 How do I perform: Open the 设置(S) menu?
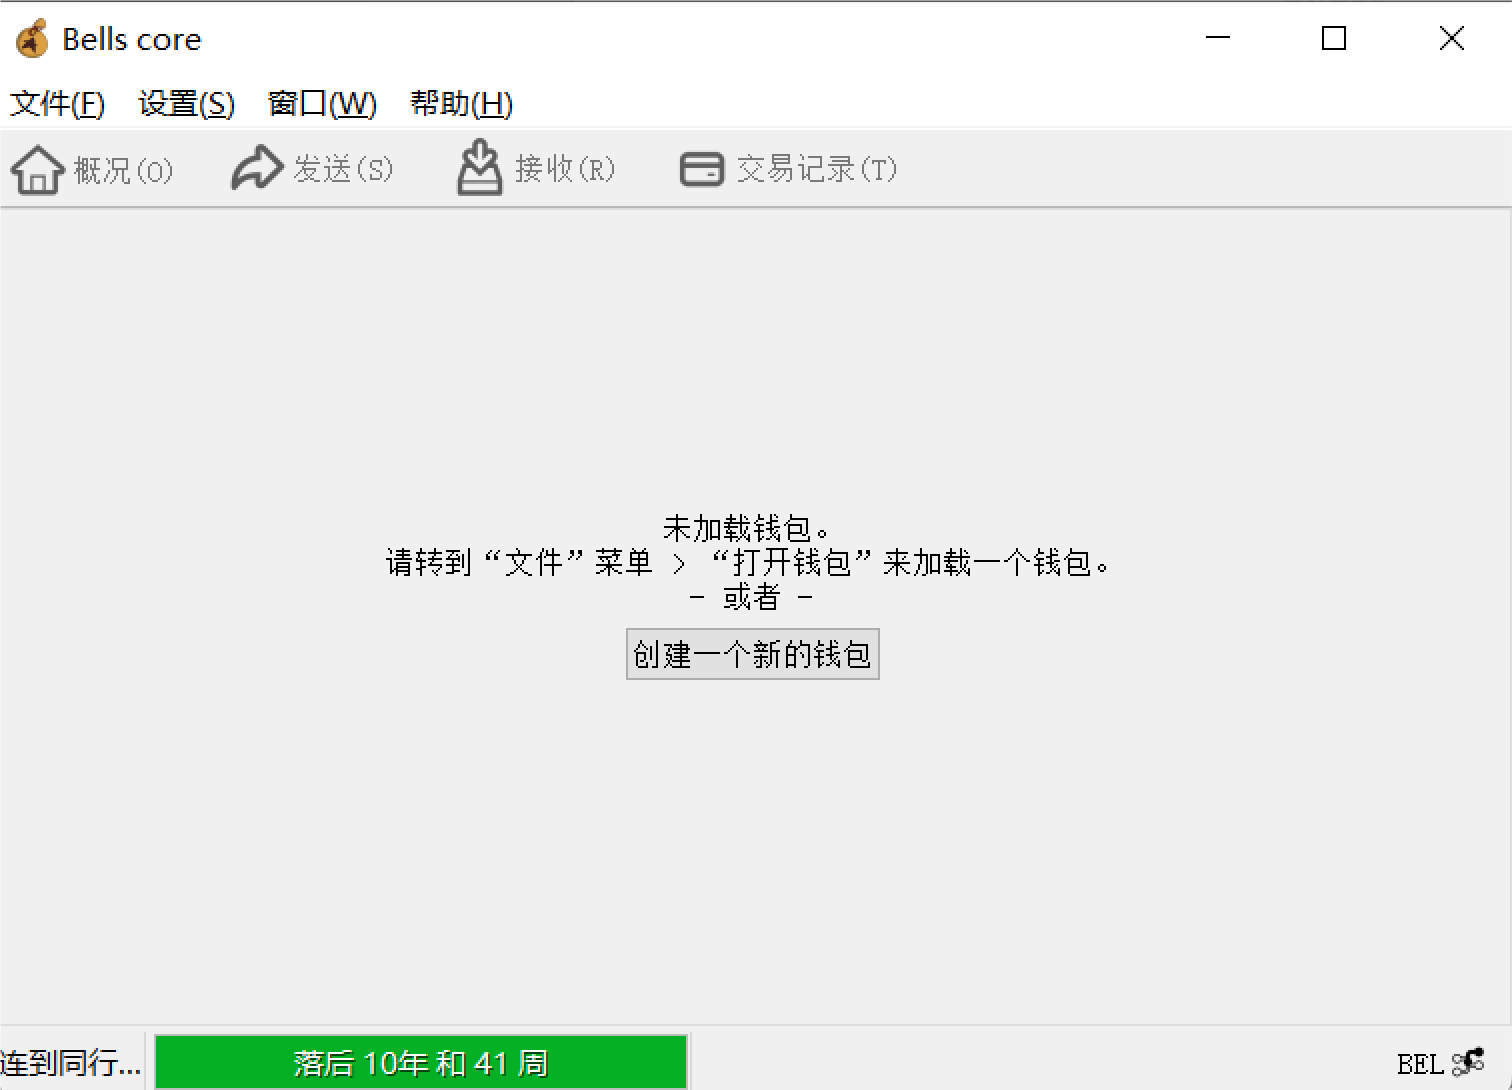[x=184, y=103]
